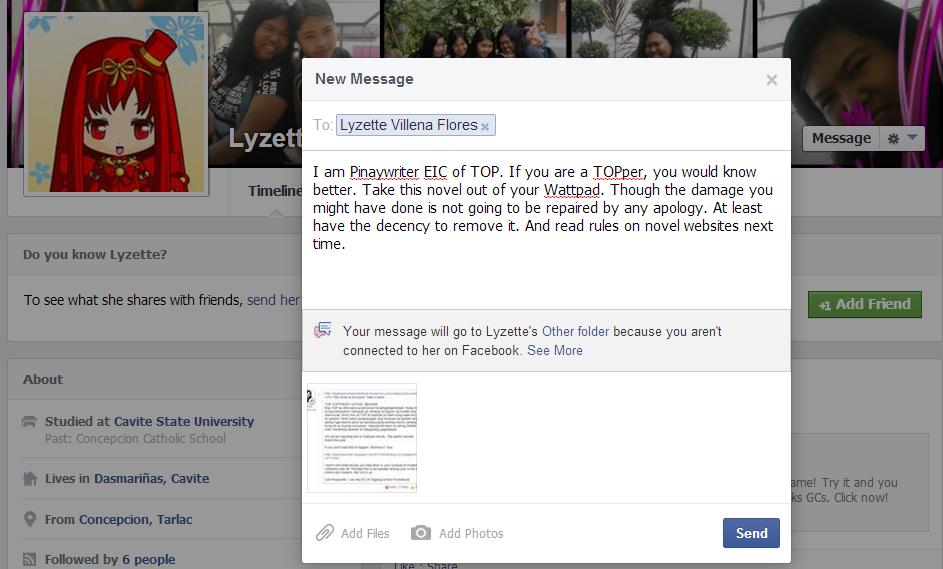Click 'Do you know Lyzette?' heading

95,254
